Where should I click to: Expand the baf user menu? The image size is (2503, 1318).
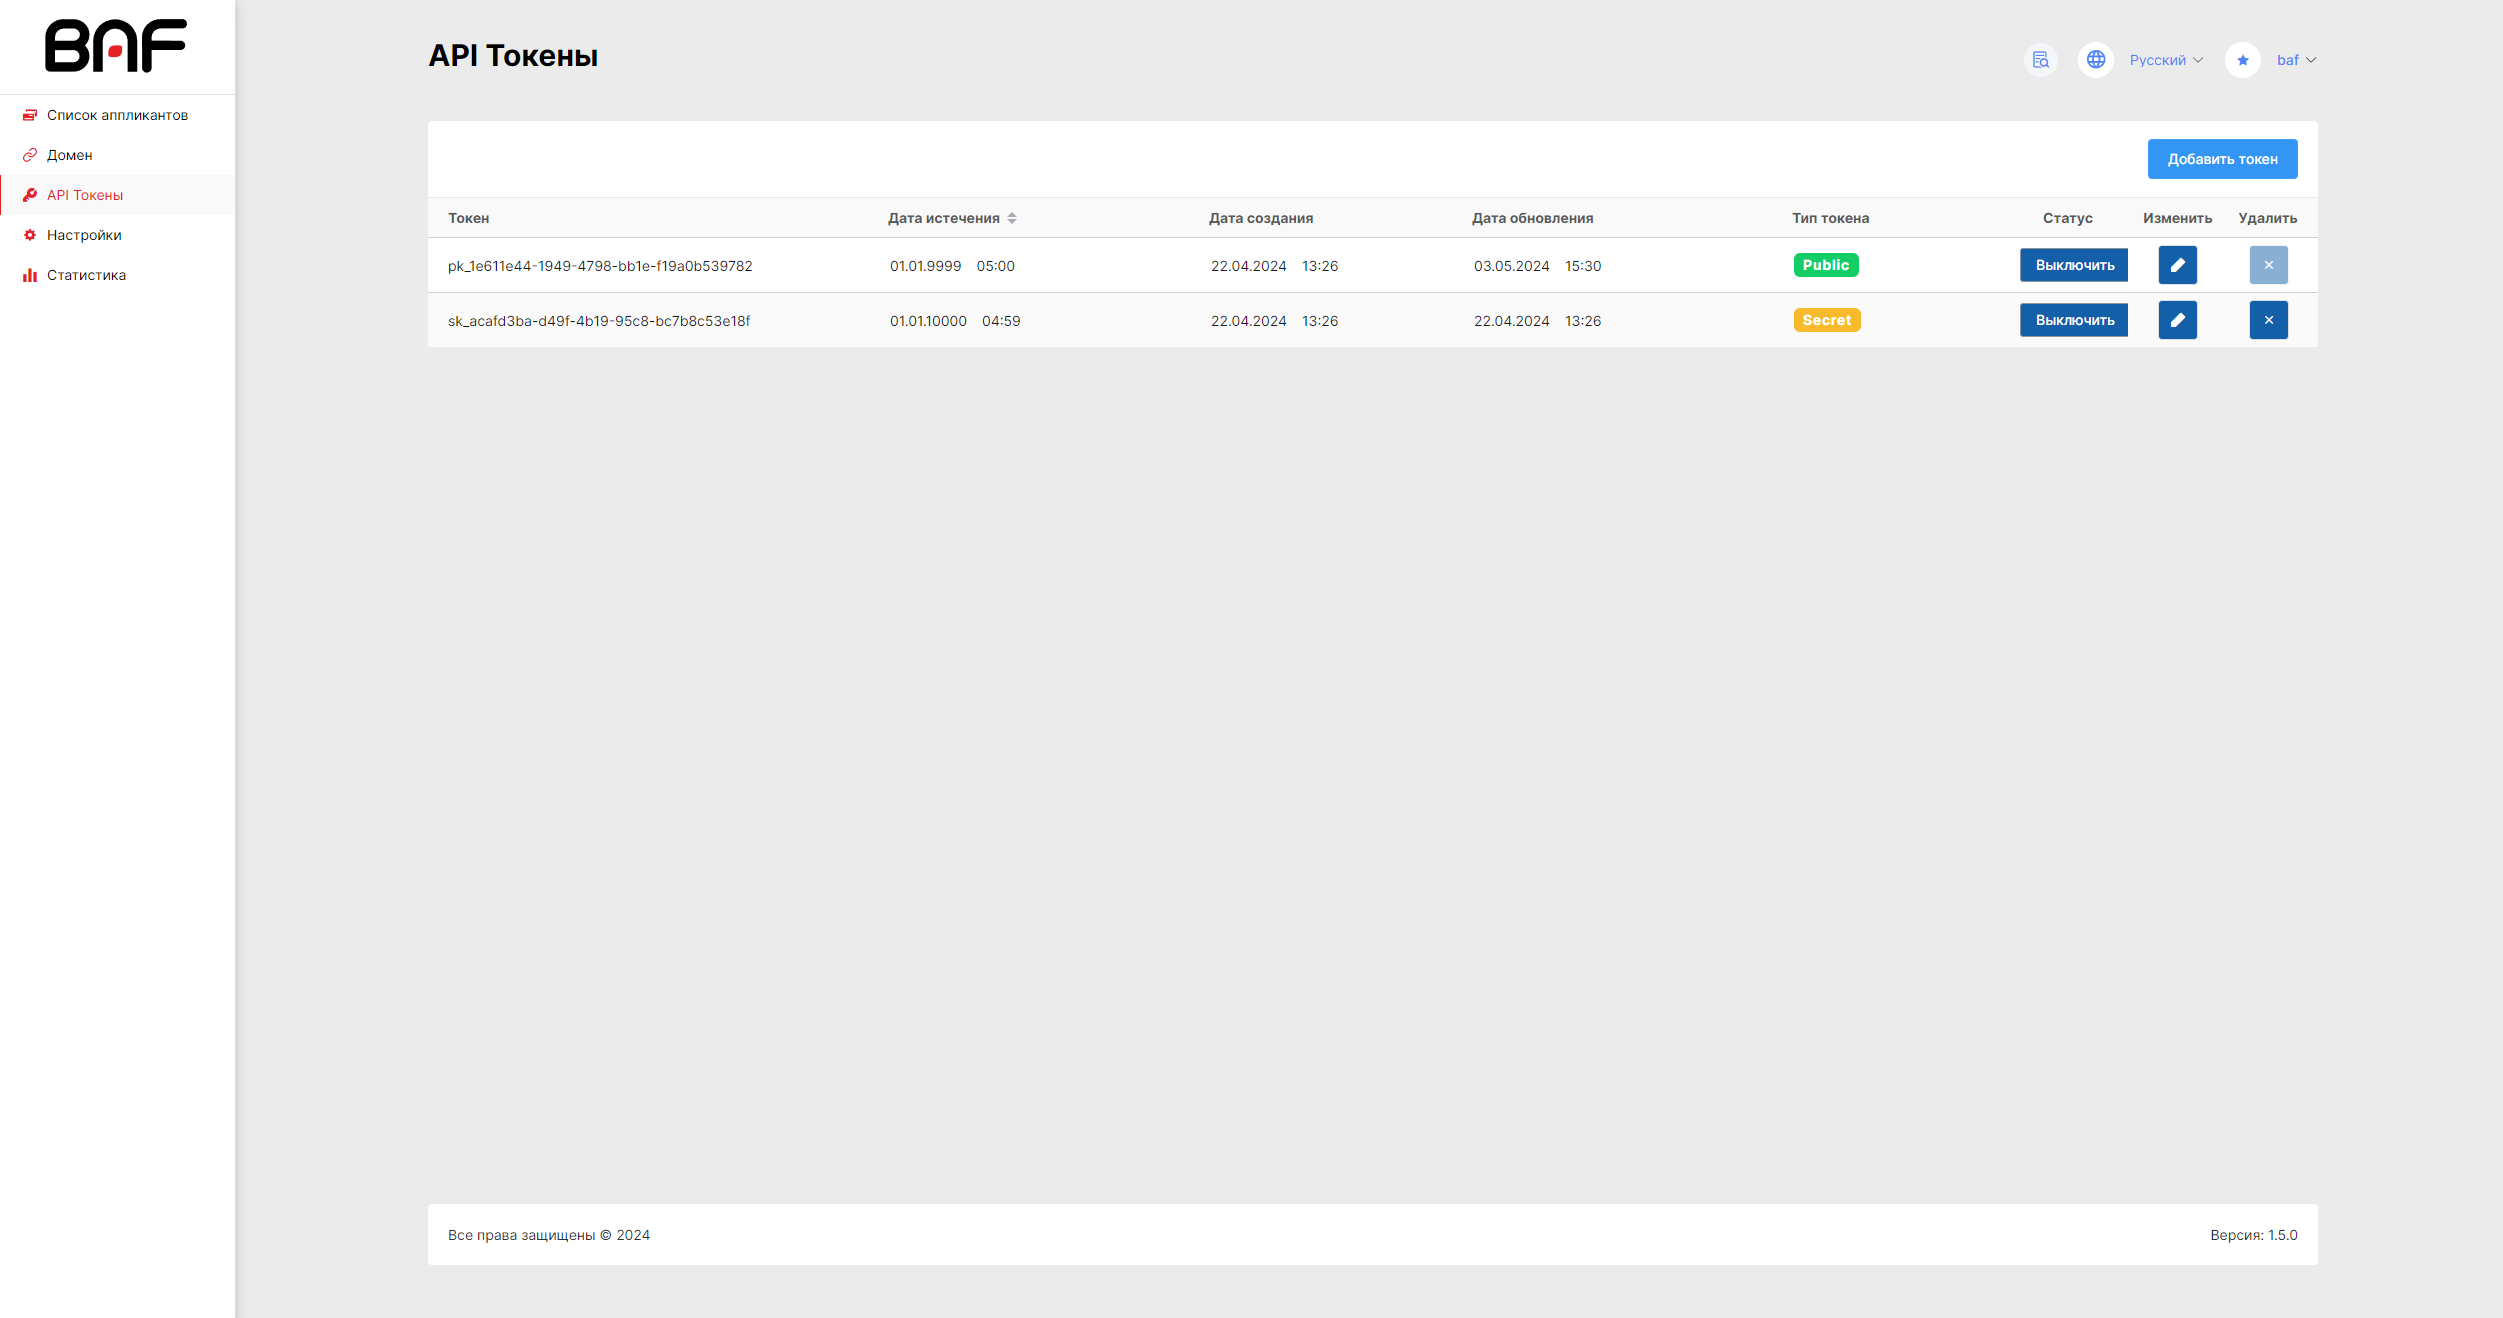click(x=2296, y=60)
